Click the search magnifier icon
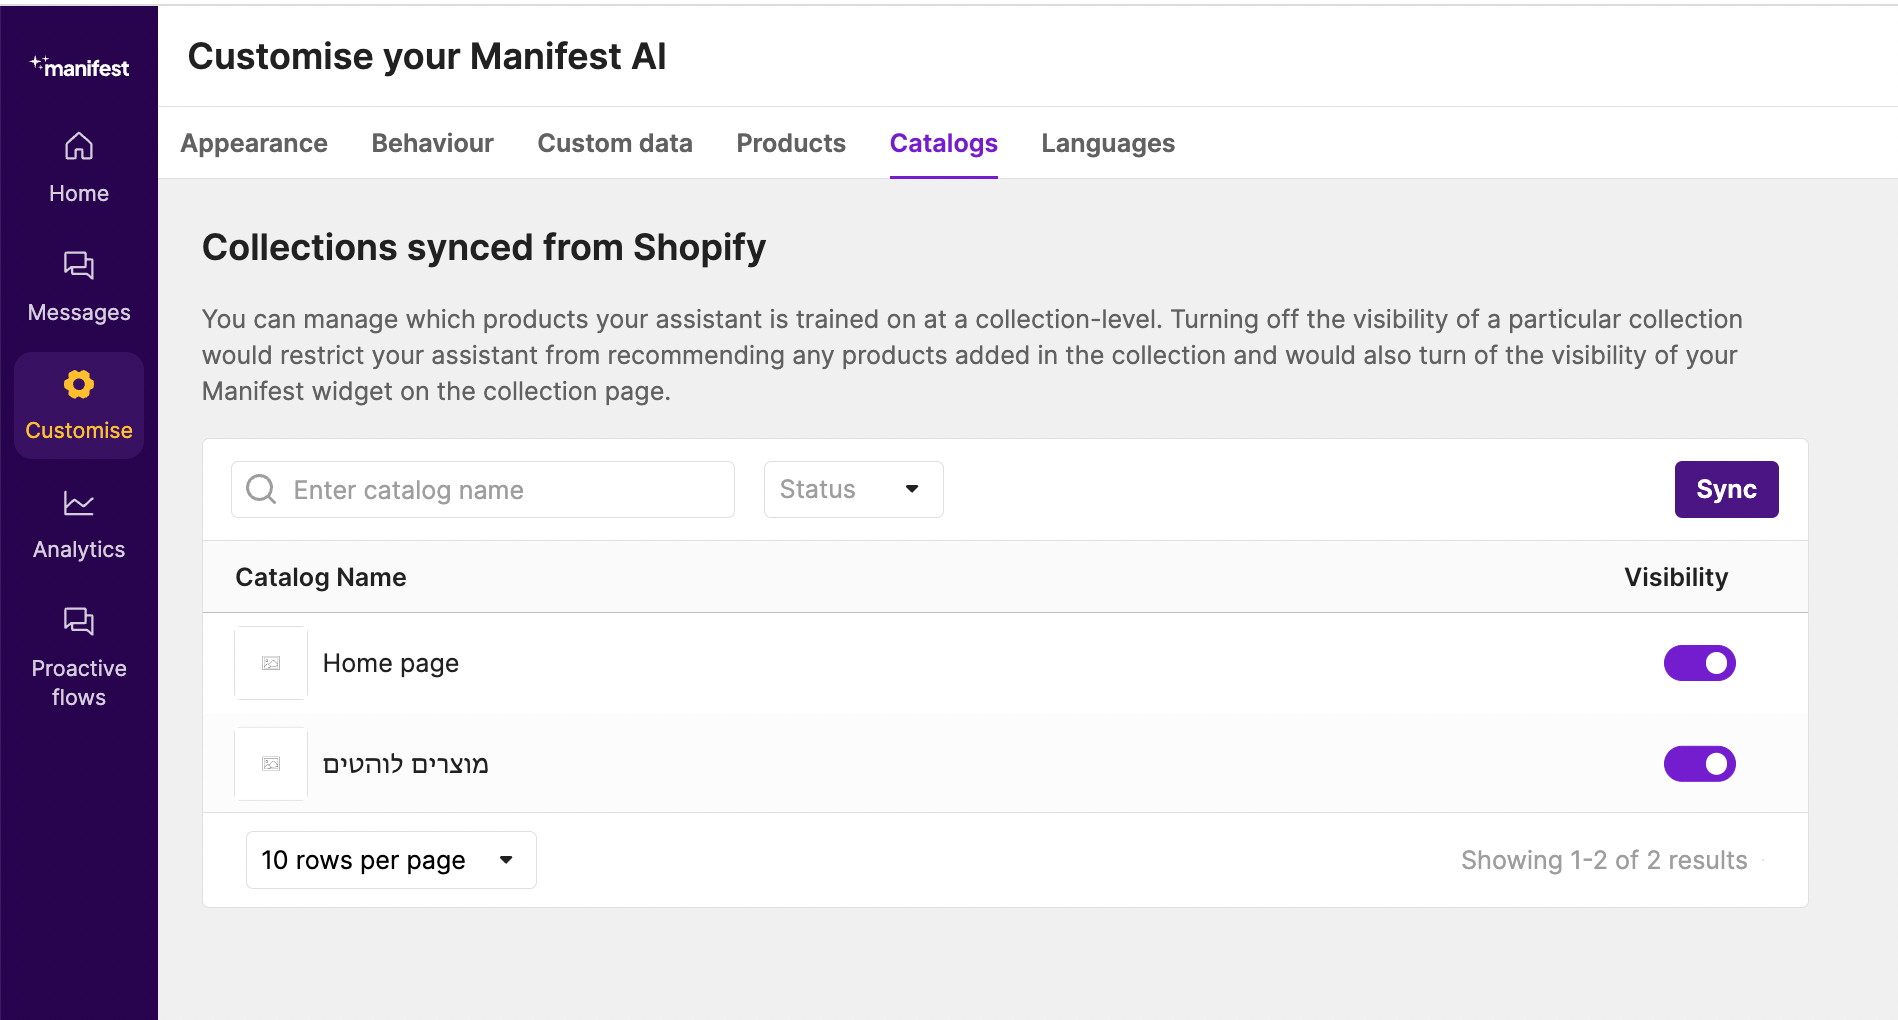Screen dimensions: 1898x1020 click(261, 489)
